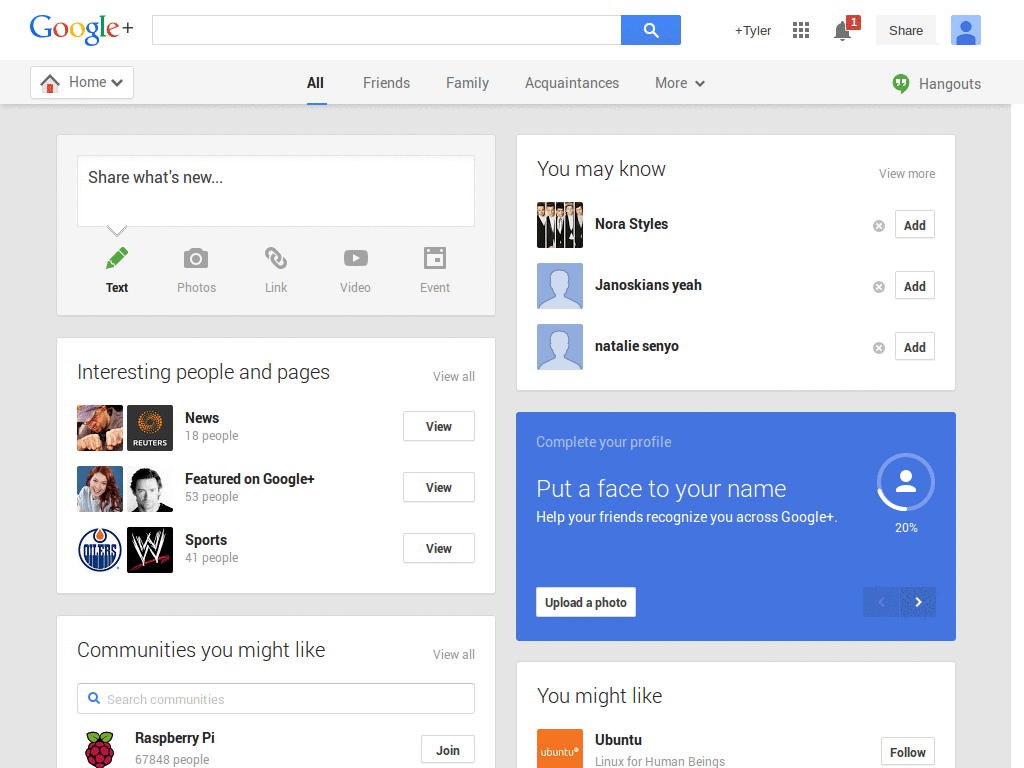Viewport: 1024px width, 768px height.
Task: Add Janoskians yeah to circles
Action: pos(914,286)
